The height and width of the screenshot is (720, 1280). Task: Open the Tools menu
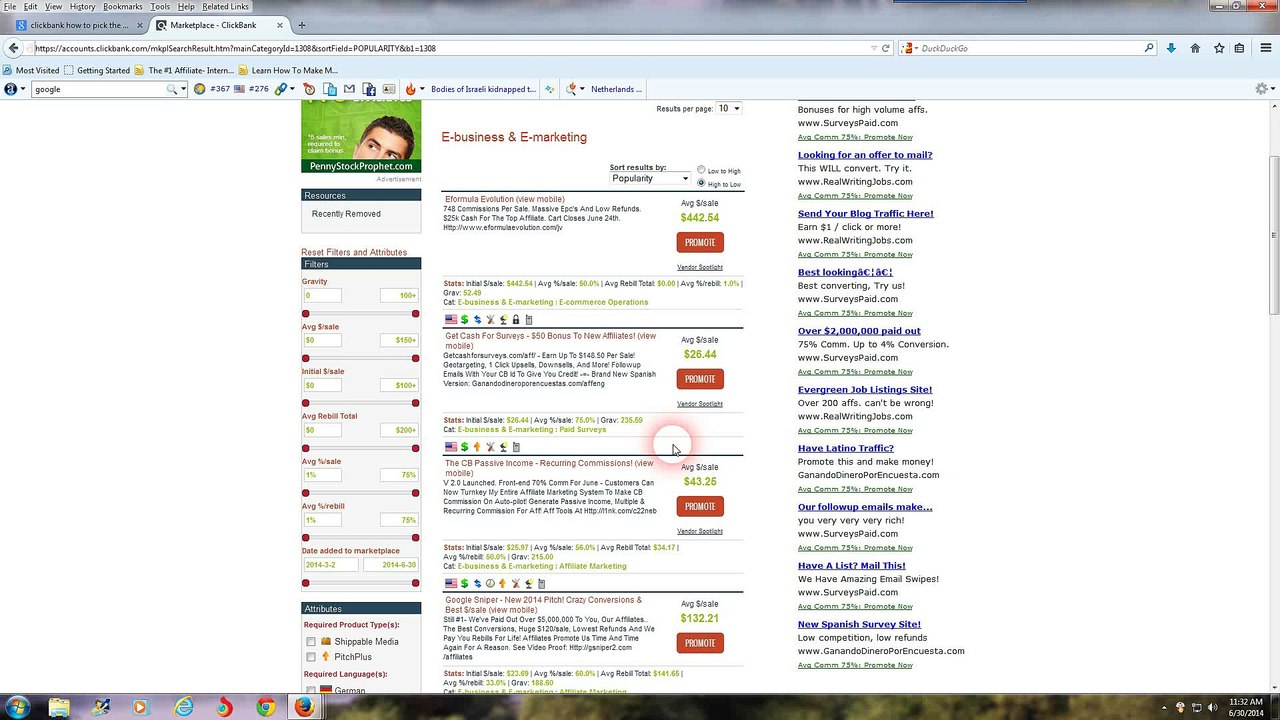[160, 6]
